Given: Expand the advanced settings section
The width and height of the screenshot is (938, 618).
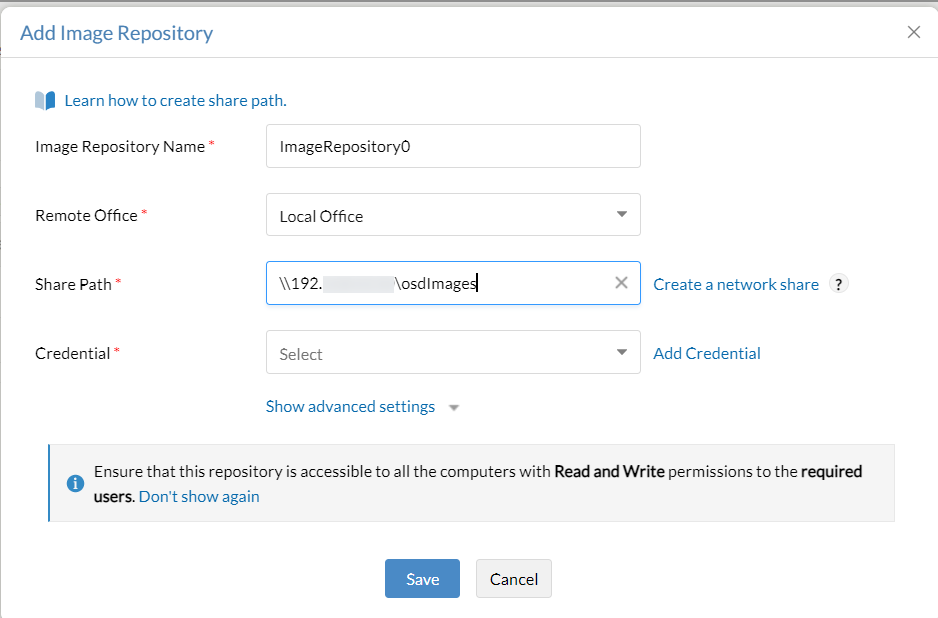Looking at the screenshot, I should (350, 406).
